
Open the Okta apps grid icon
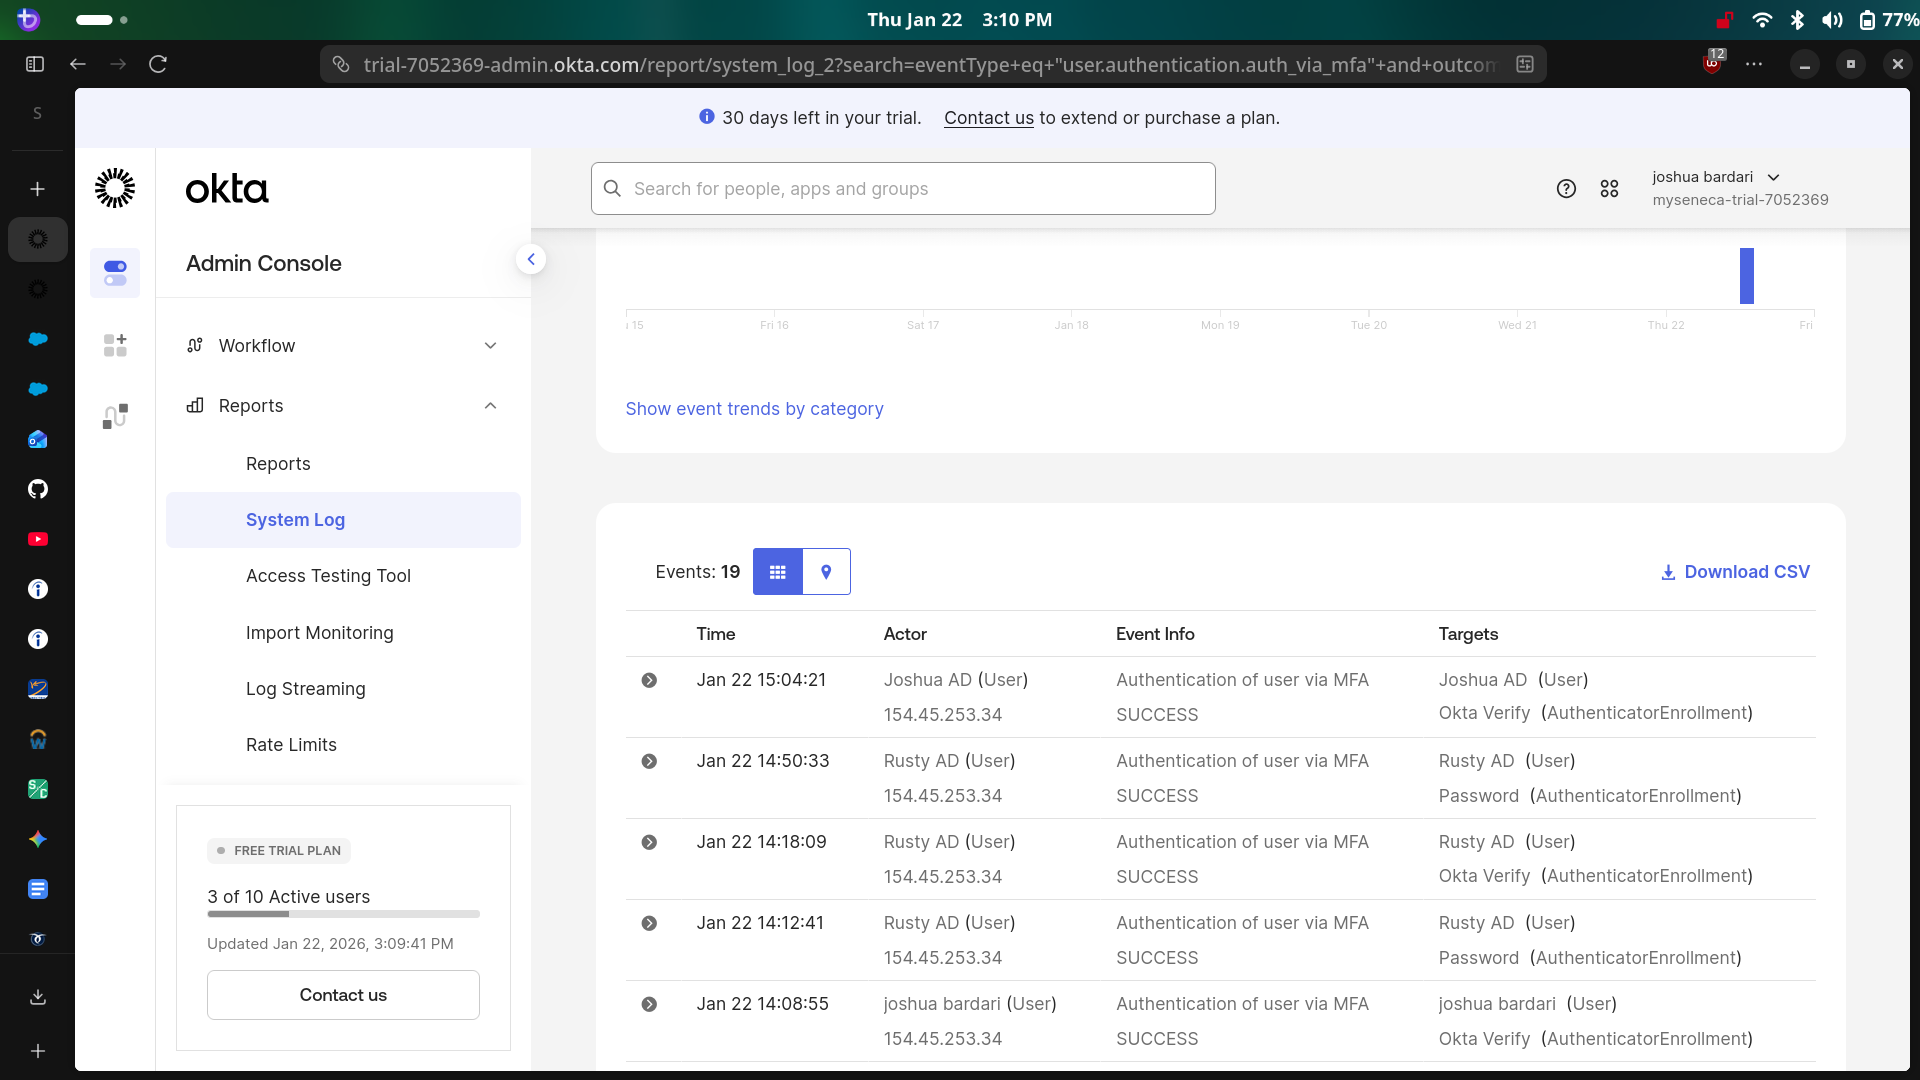[x=1609, y=189]
